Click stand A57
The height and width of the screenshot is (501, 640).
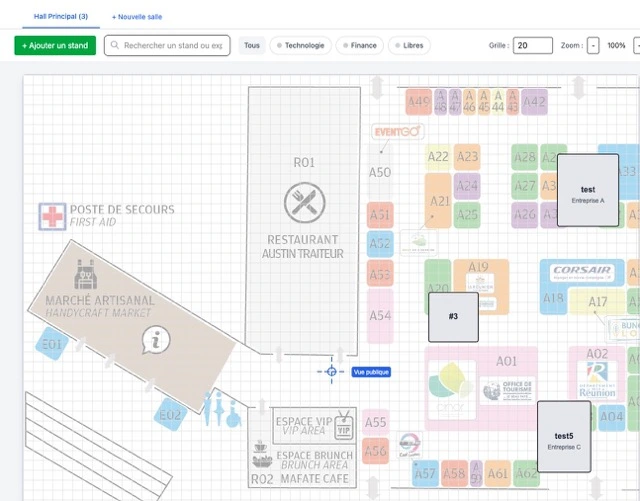(425, 474)
